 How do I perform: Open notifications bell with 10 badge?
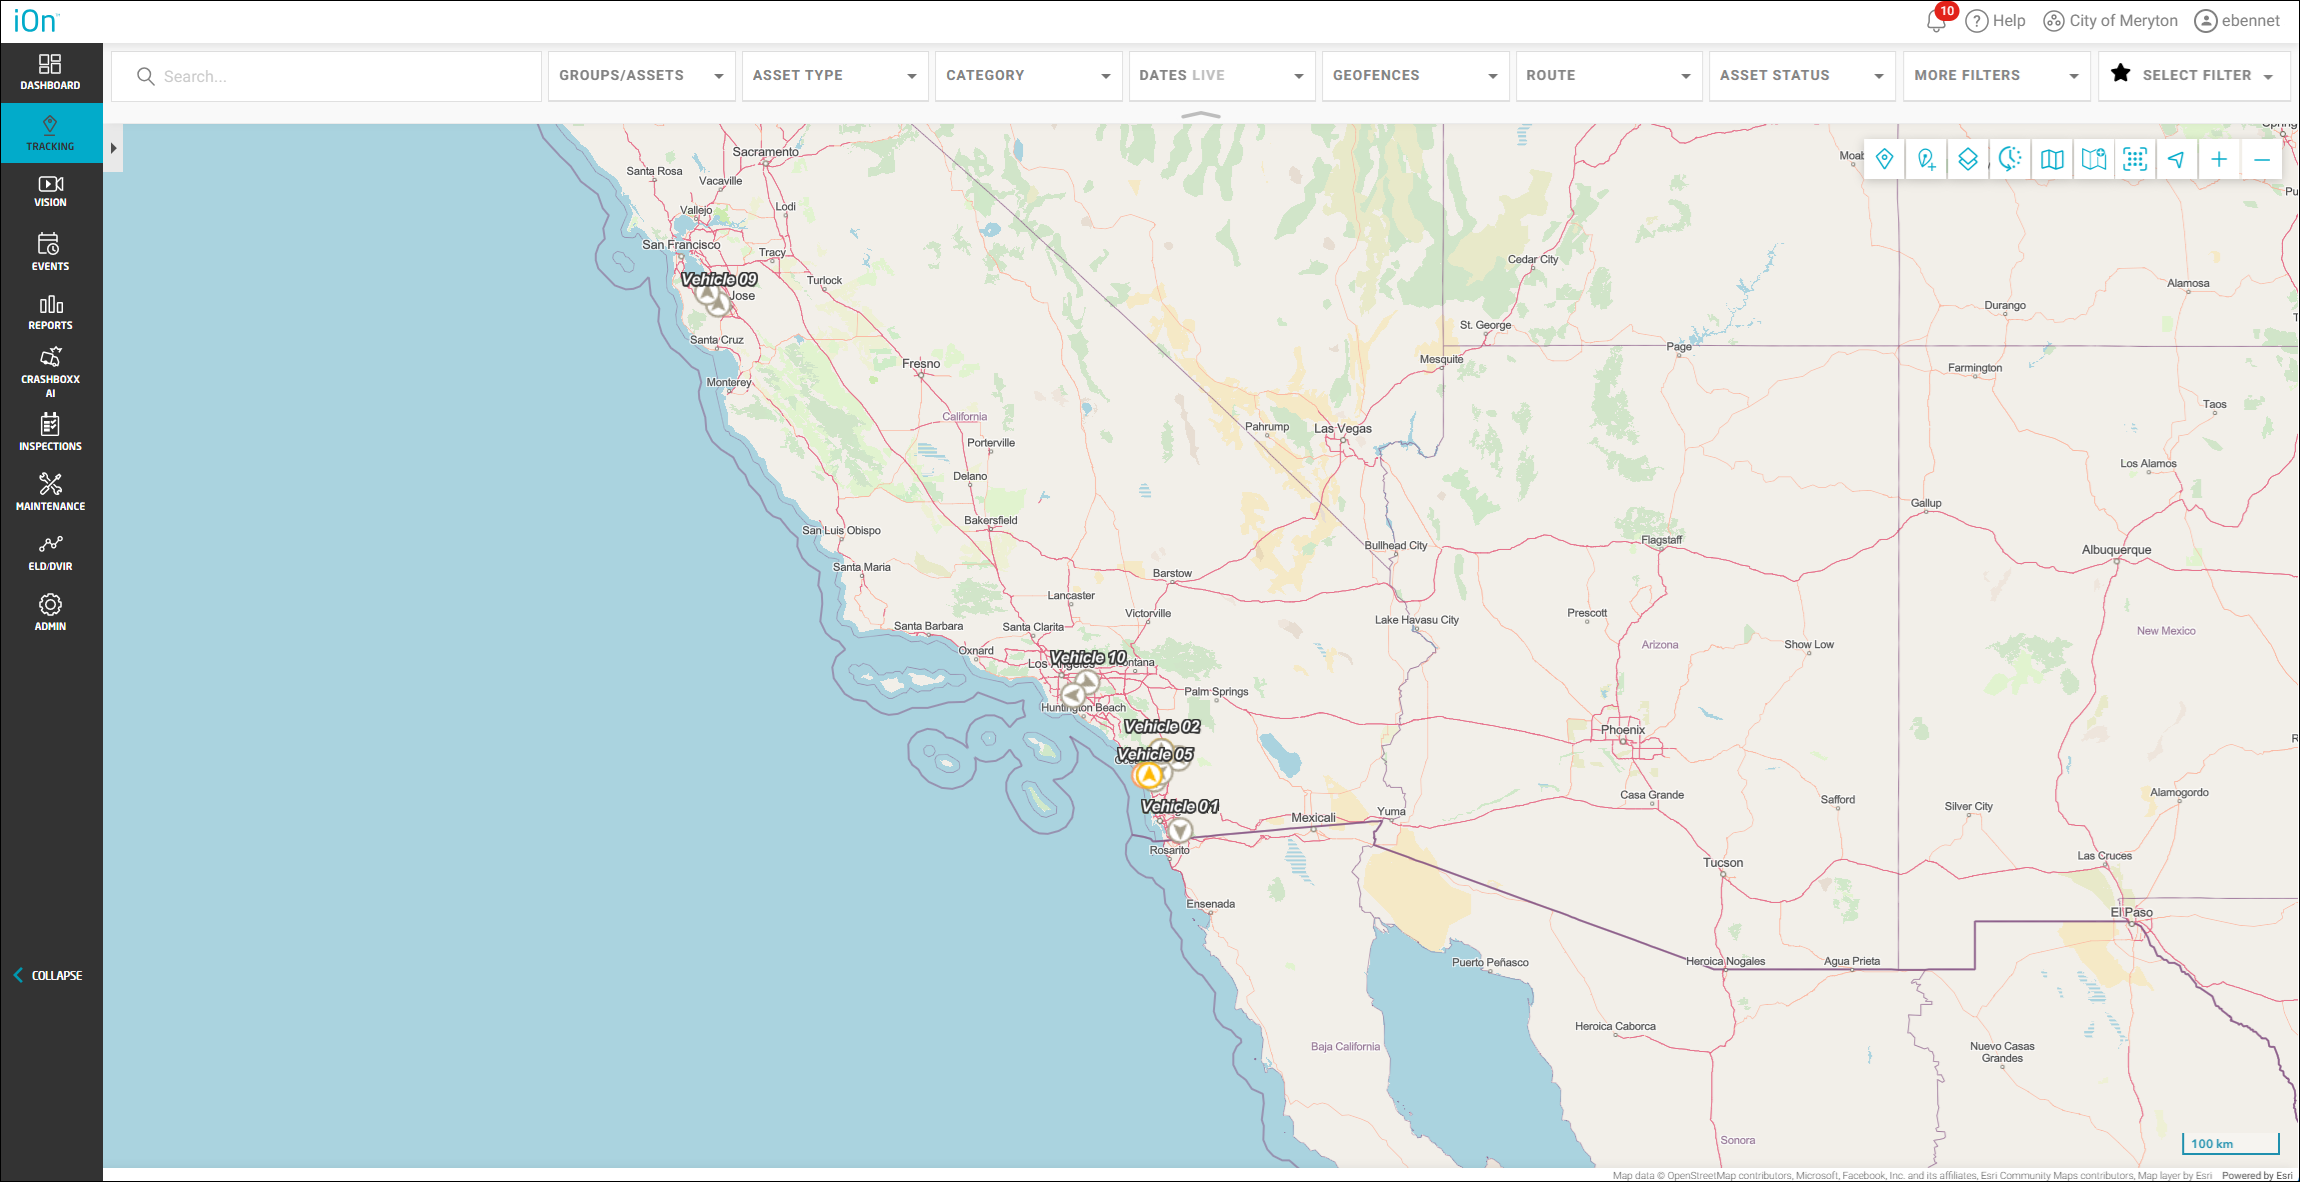click(1937, 21)
